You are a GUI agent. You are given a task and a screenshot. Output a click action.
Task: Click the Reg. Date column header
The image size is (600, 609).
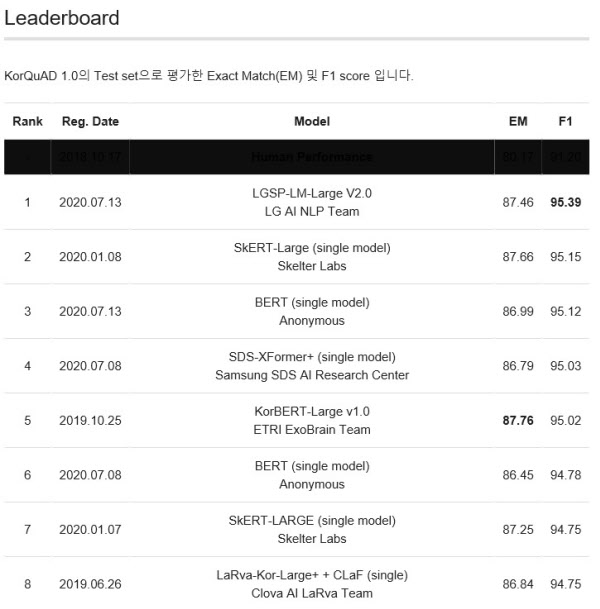pyautogui.click(x=90, y=121)
